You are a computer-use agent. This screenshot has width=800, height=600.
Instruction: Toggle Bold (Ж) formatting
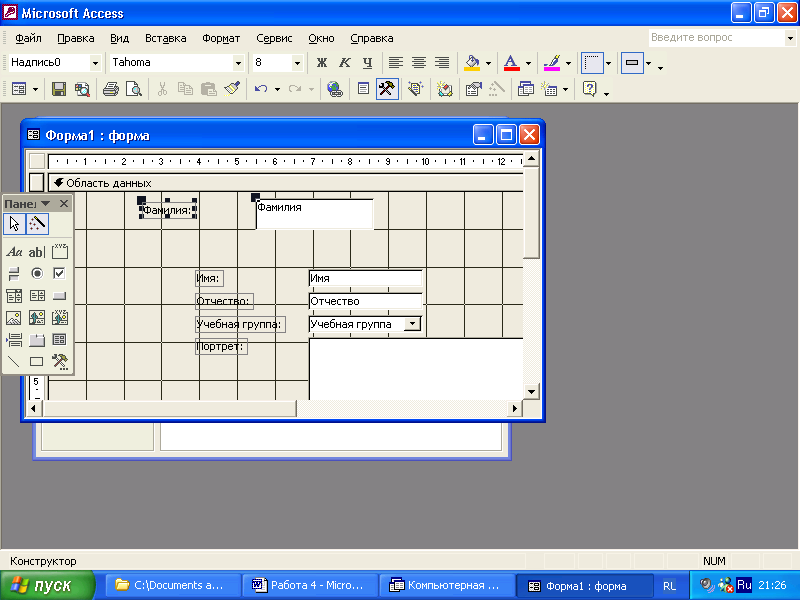[321, 63]
